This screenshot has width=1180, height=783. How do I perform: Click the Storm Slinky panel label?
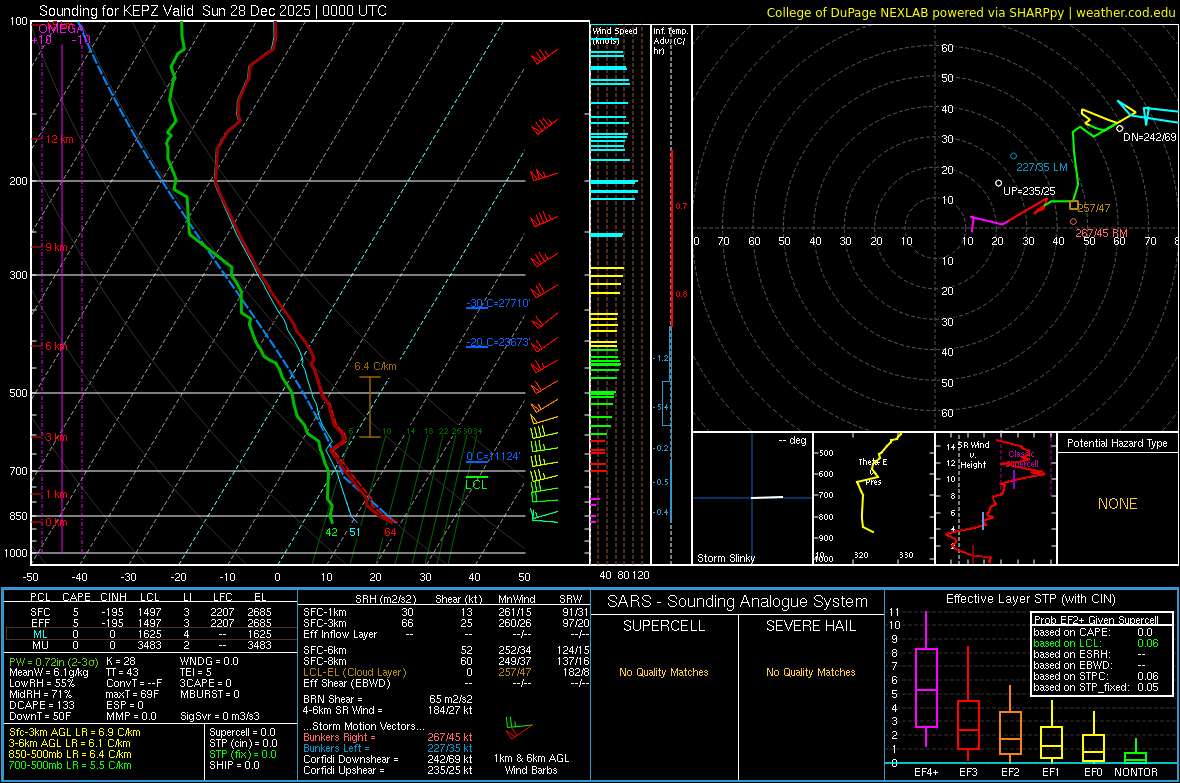click(725, 558)
